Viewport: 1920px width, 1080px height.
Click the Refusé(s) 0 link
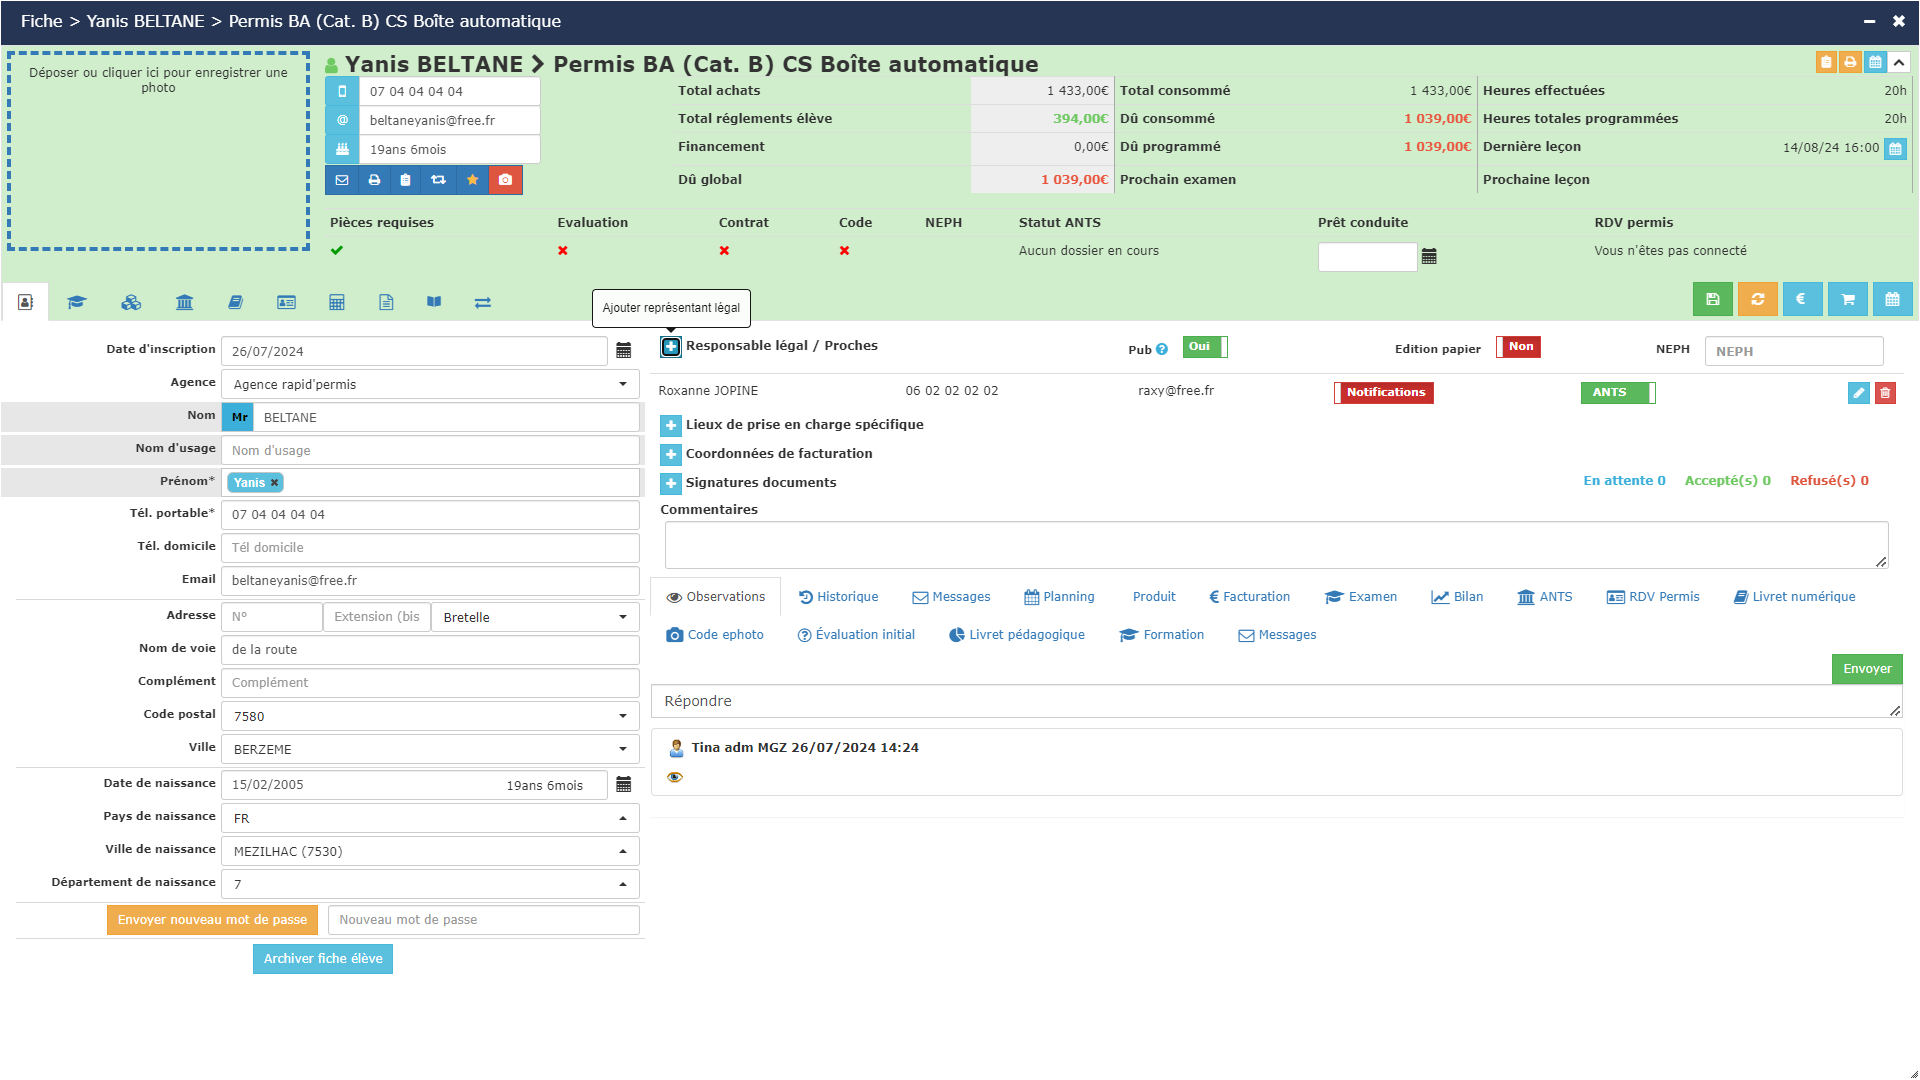(1829, 481)
